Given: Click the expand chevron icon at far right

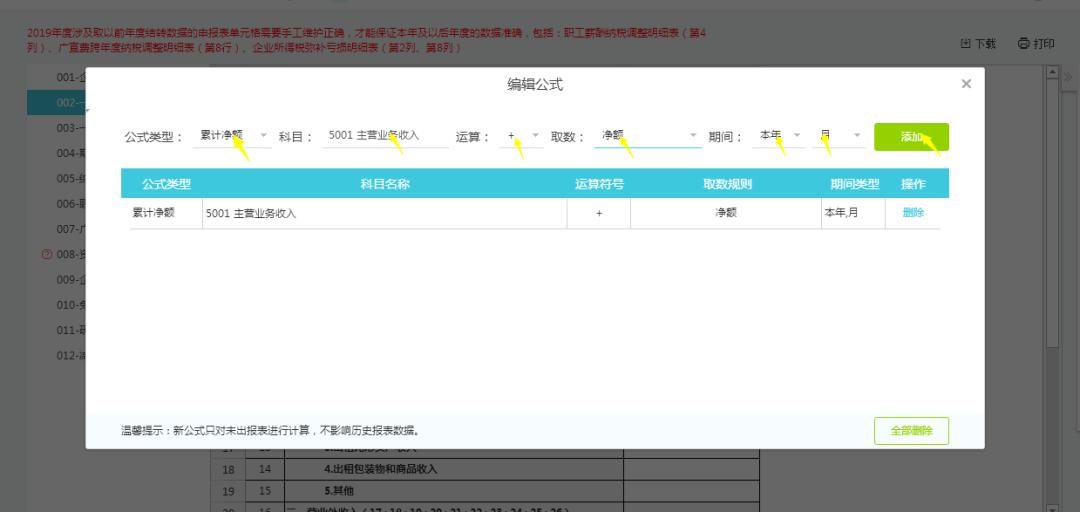Looking at the screenshot, I should [x=1068, y=77].
